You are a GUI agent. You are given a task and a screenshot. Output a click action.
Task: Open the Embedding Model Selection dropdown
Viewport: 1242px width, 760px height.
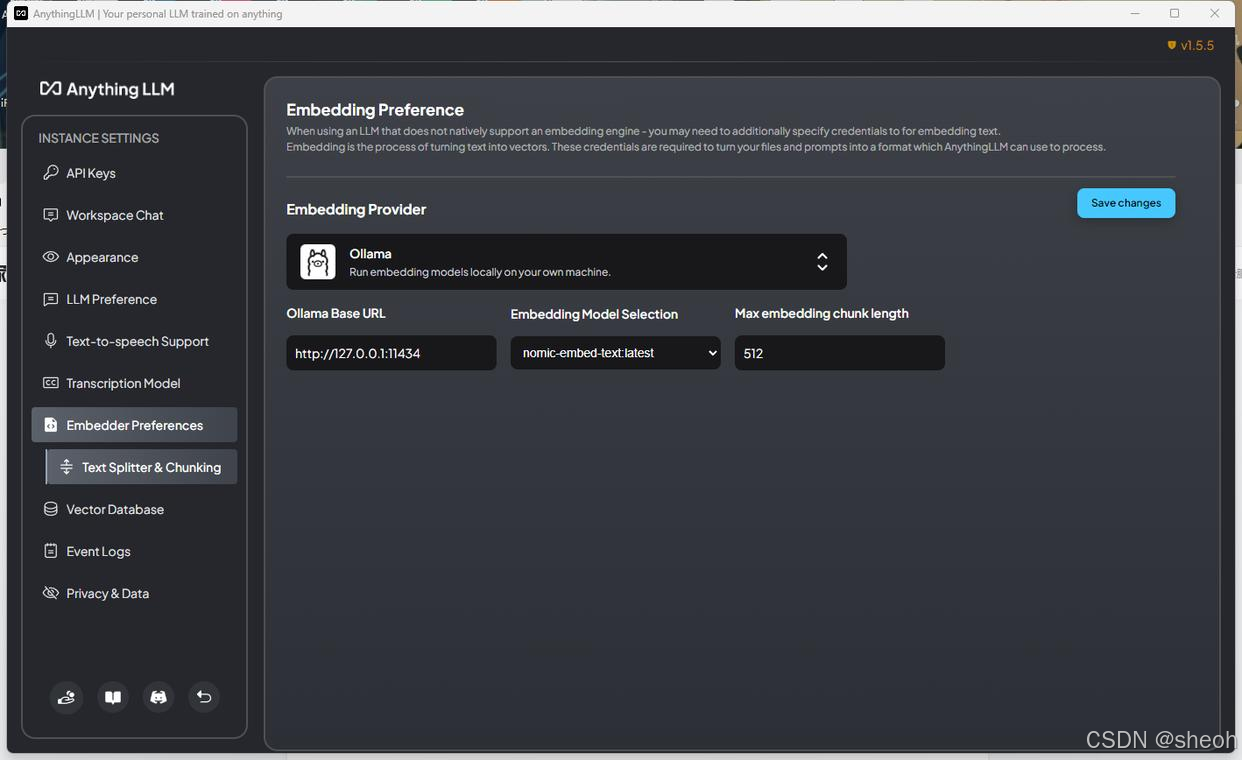tap(615, 353)
